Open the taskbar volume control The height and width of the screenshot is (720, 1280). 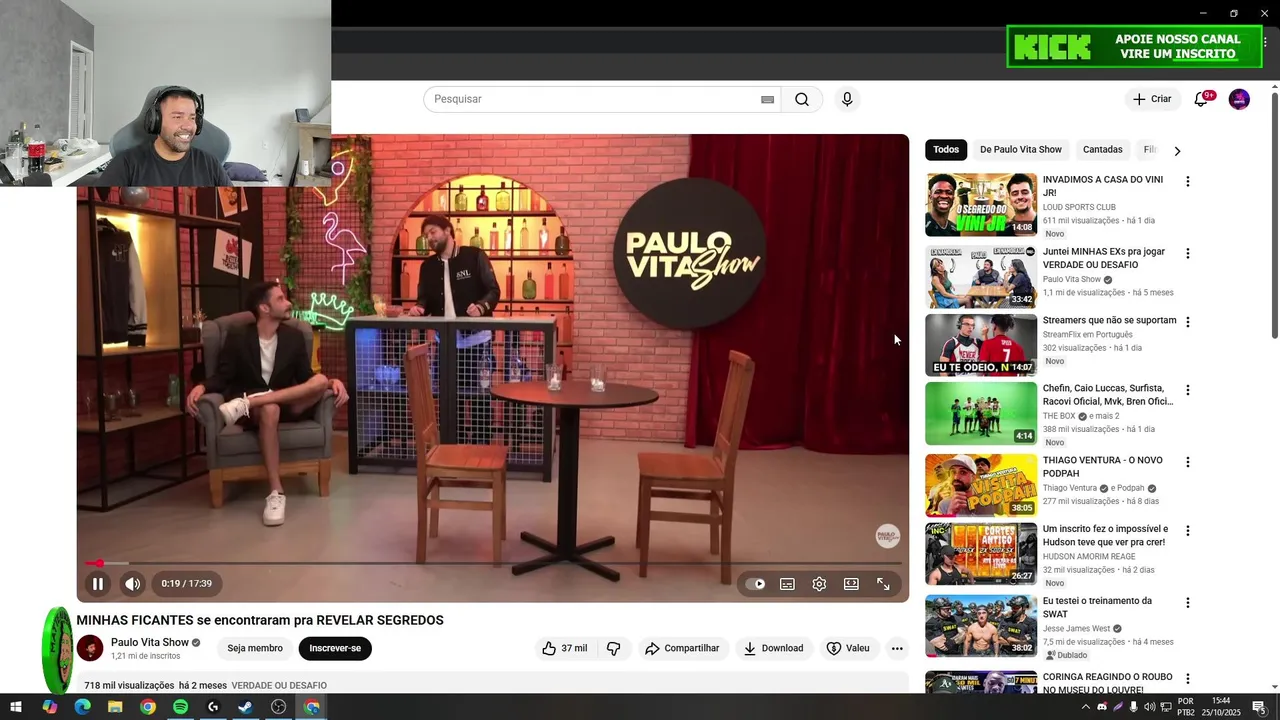(x=1150, y=707)
